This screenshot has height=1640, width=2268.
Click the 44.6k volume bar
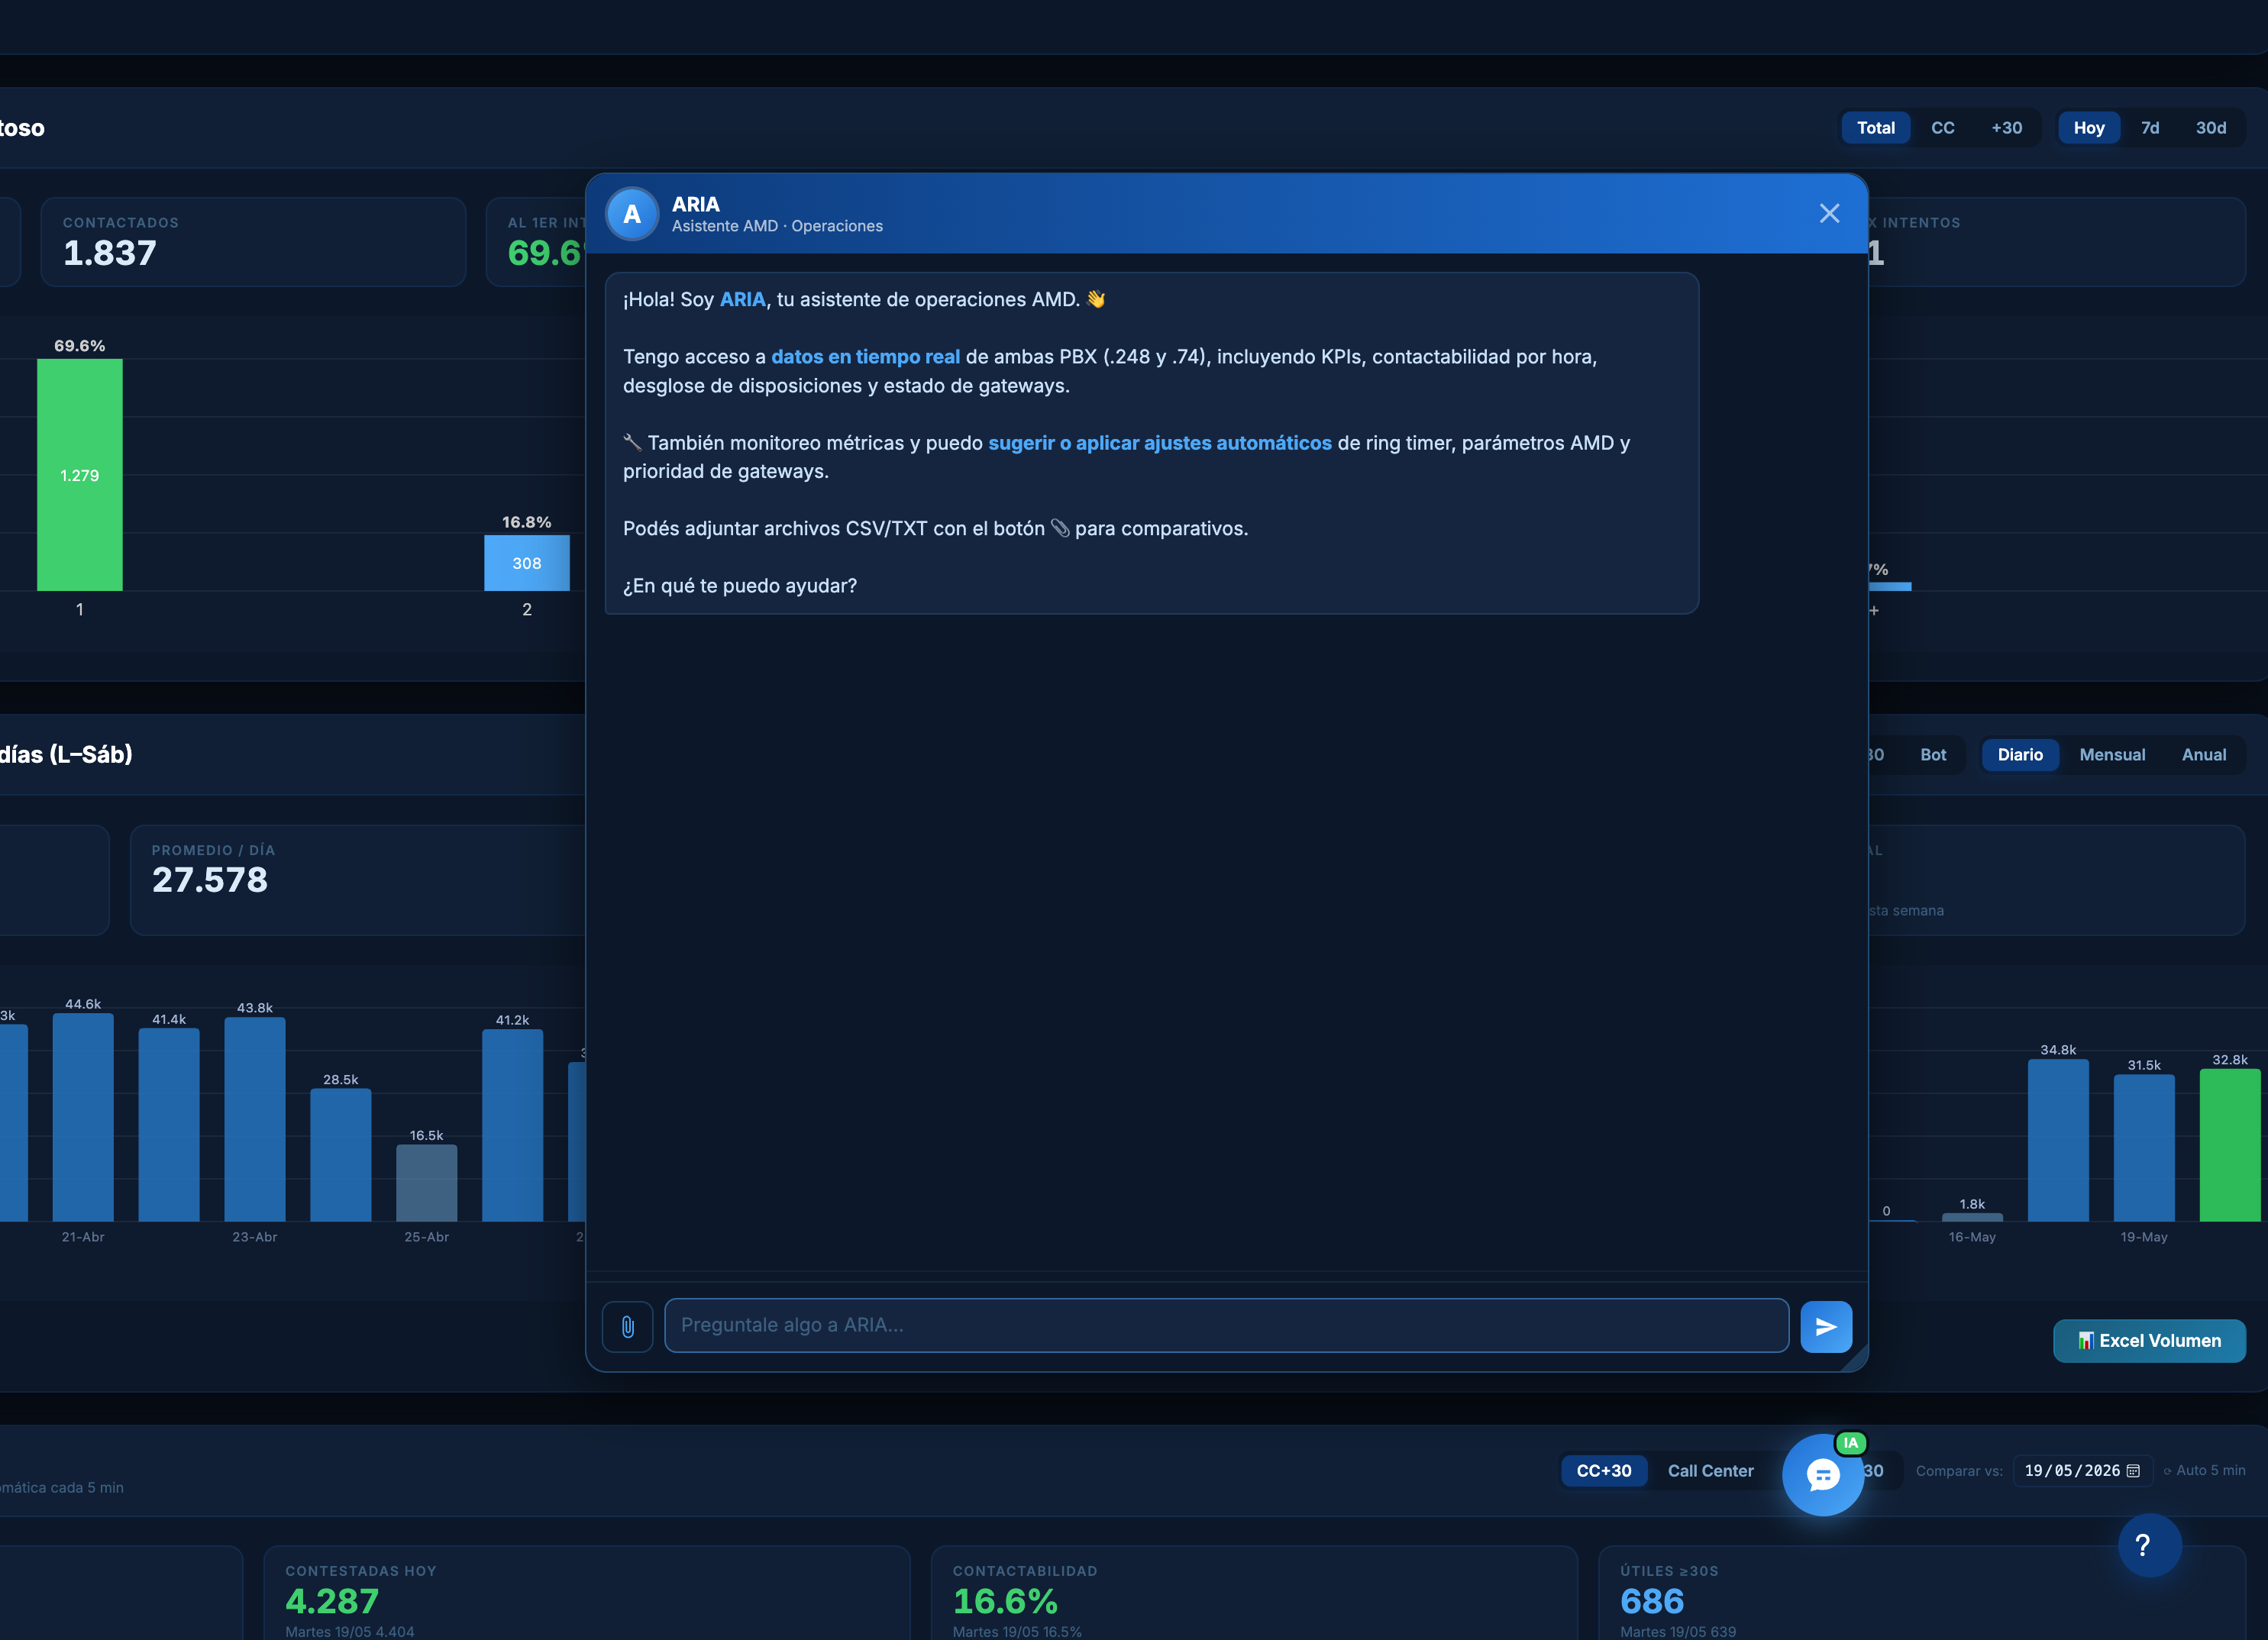coord(83,1118)
